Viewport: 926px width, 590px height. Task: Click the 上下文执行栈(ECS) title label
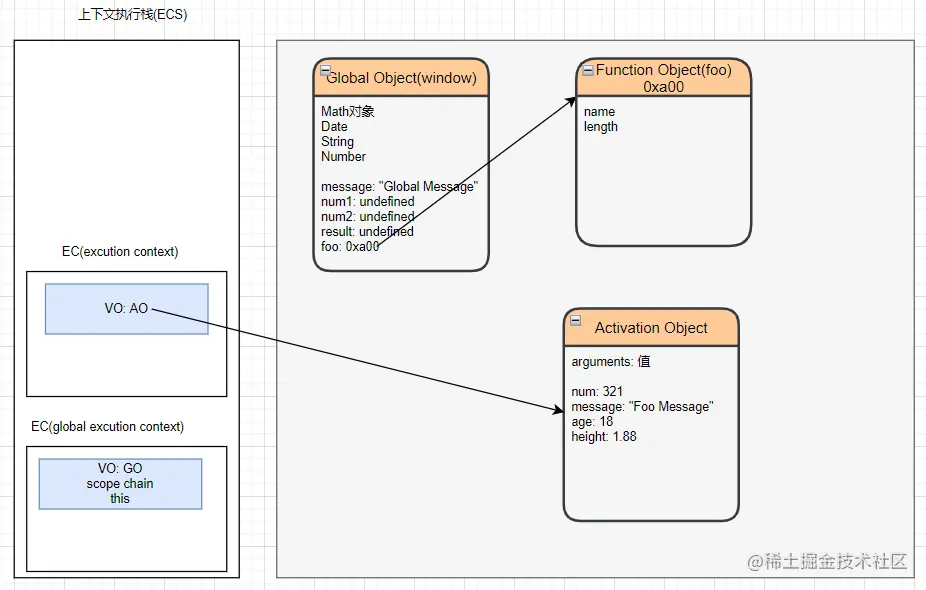[x=132, y=14]
